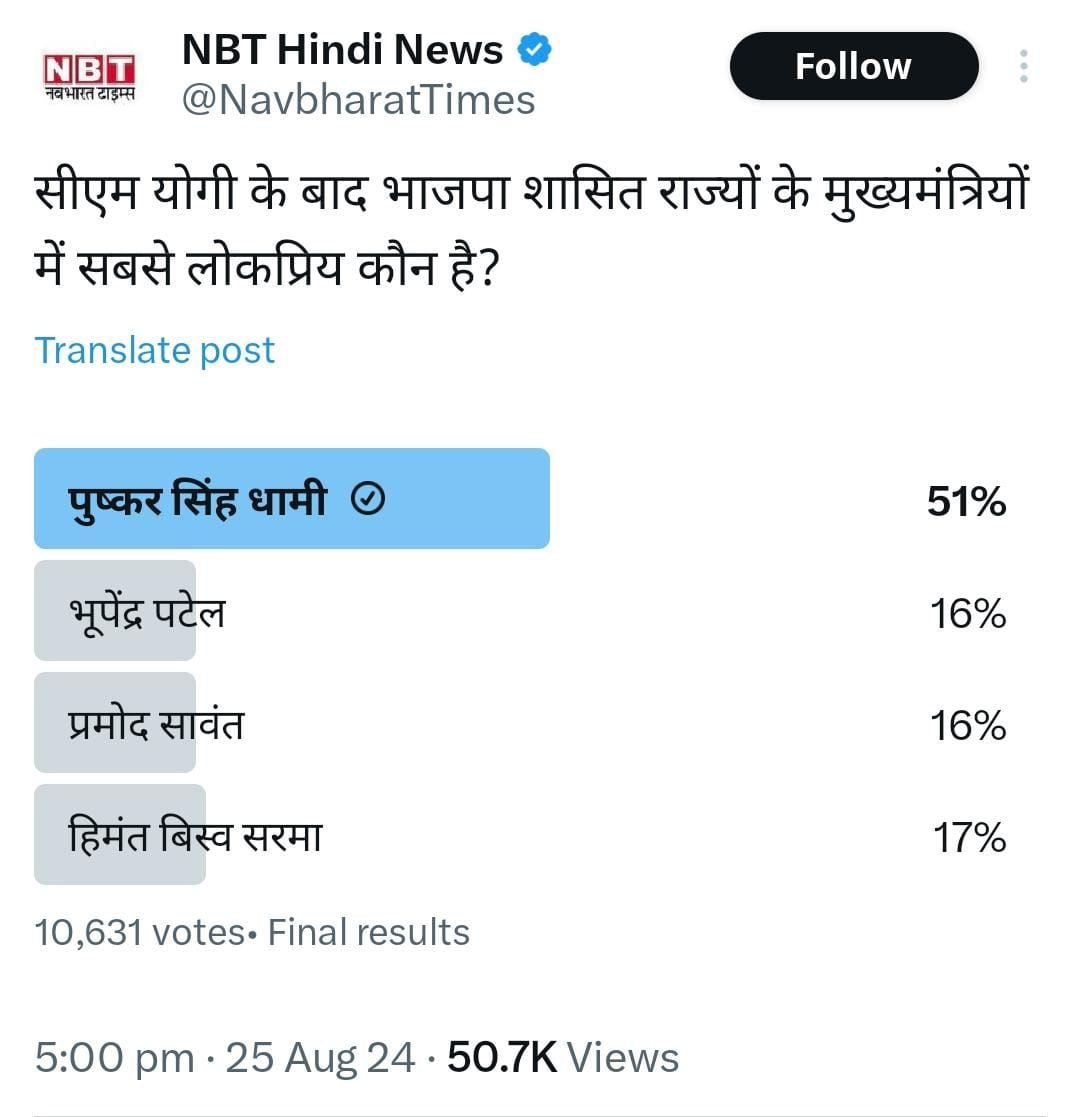Open the NBT profile avatar logo
1080x1117 pixels.
point(89,77)
